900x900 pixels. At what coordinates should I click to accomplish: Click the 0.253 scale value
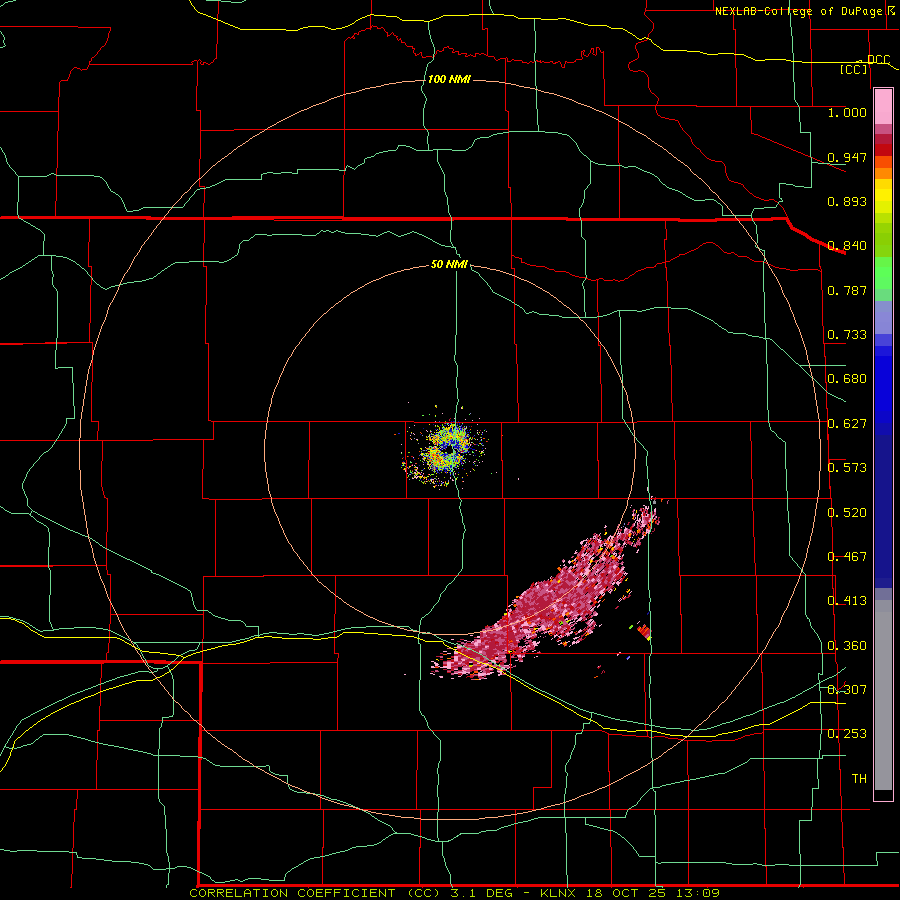[847, 734]
